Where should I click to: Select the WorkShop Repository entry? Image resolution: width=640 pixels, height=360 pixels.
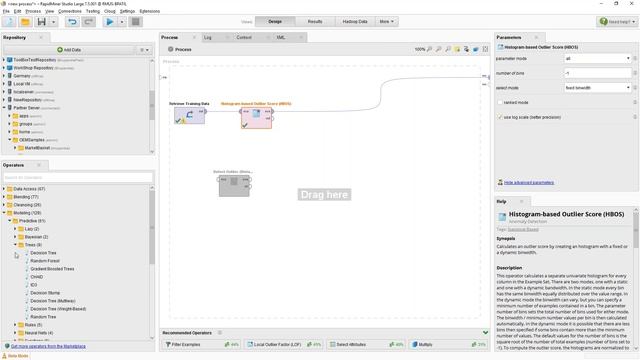(33, 68)
